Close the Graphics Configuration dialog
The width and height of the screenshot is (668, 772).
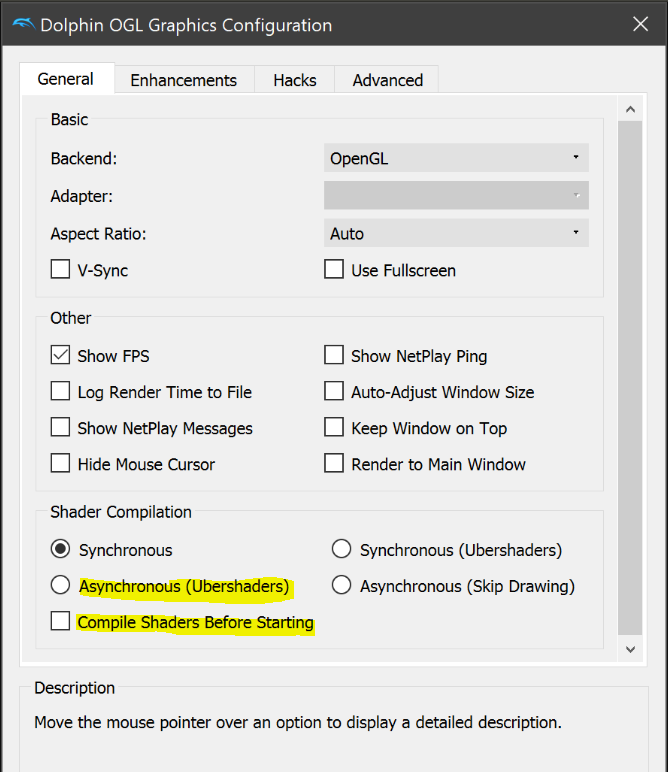click(x=638, y=25)
